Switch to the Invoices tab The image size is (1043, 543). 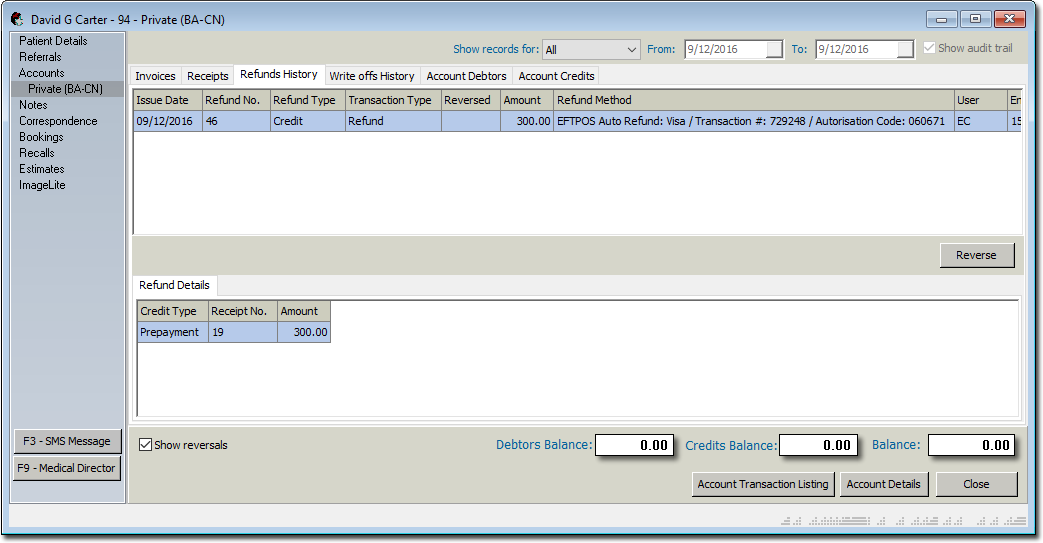pos(155,76)
